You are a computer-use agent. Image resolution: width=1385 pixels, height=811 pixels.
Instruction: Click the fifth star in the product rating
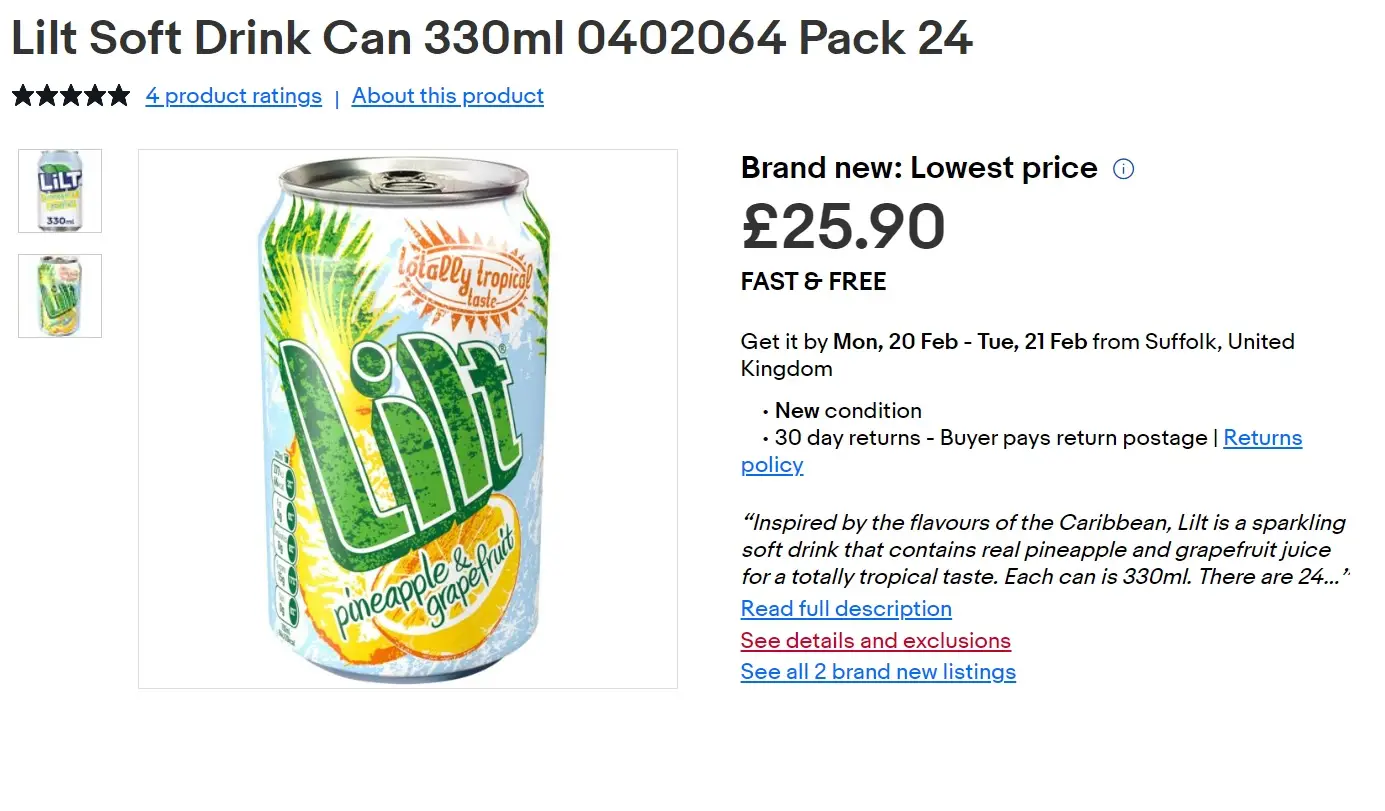point(121,94)
